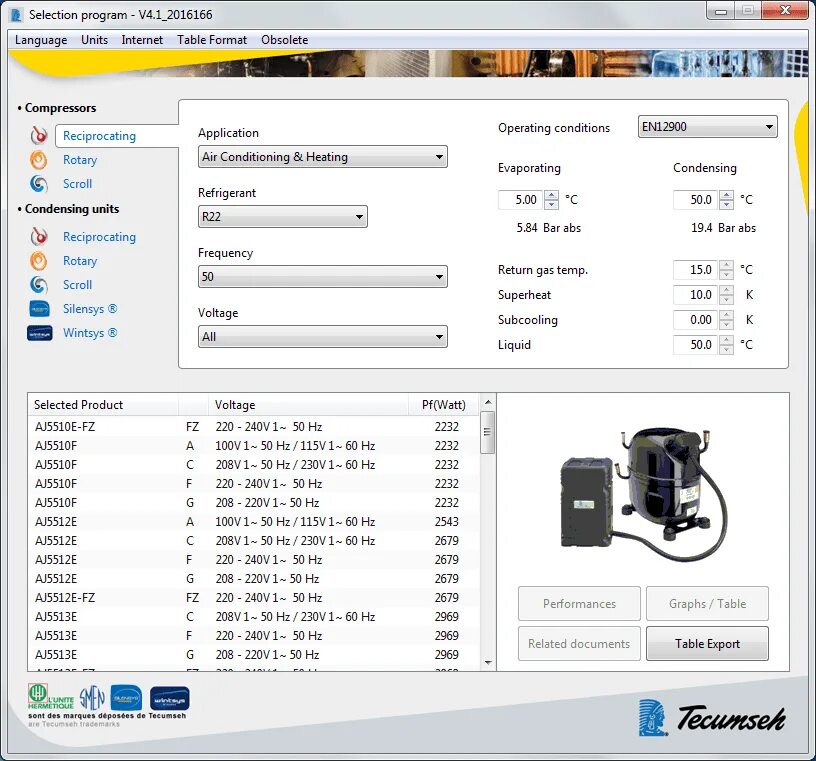816x761 pixels.
Task: Click the product list scrollbar thumb
Action: tap(488, 432)
